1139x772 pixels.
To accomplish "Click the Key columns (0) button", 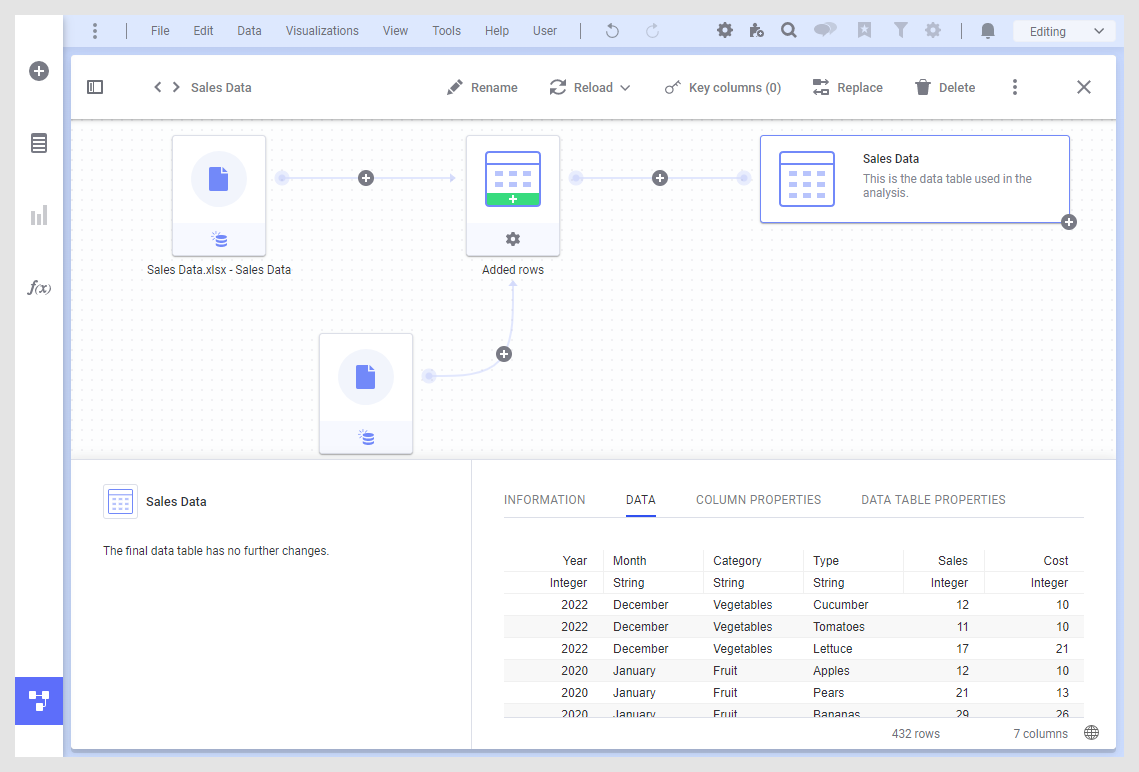I will [723, 88].
